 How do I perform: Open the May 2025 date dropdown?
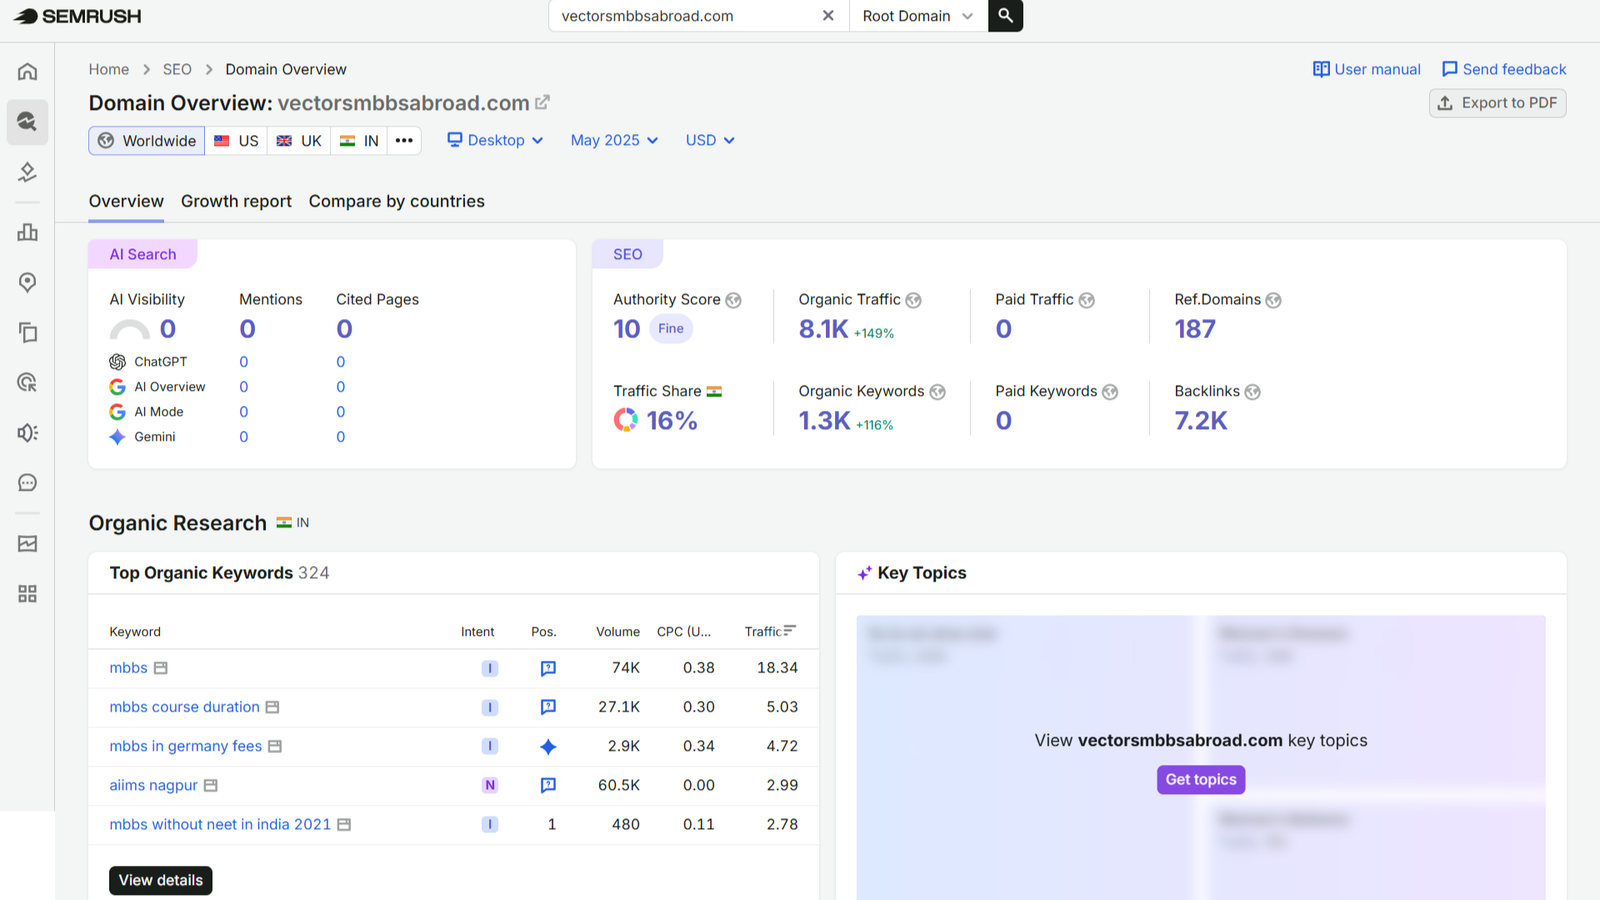pos(614,140)
